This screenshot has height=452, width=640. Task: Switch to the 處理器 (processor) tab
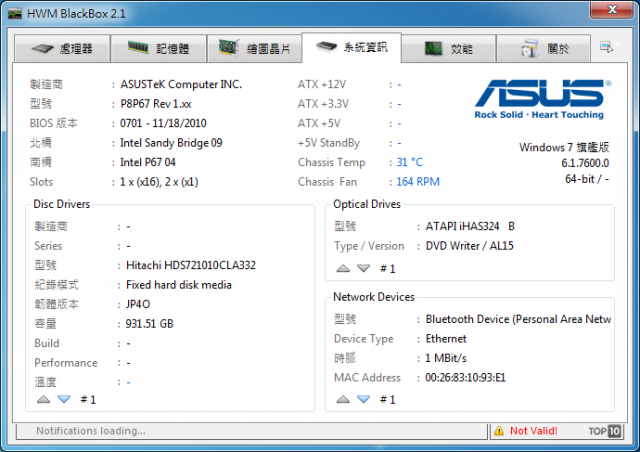(62, 49)
